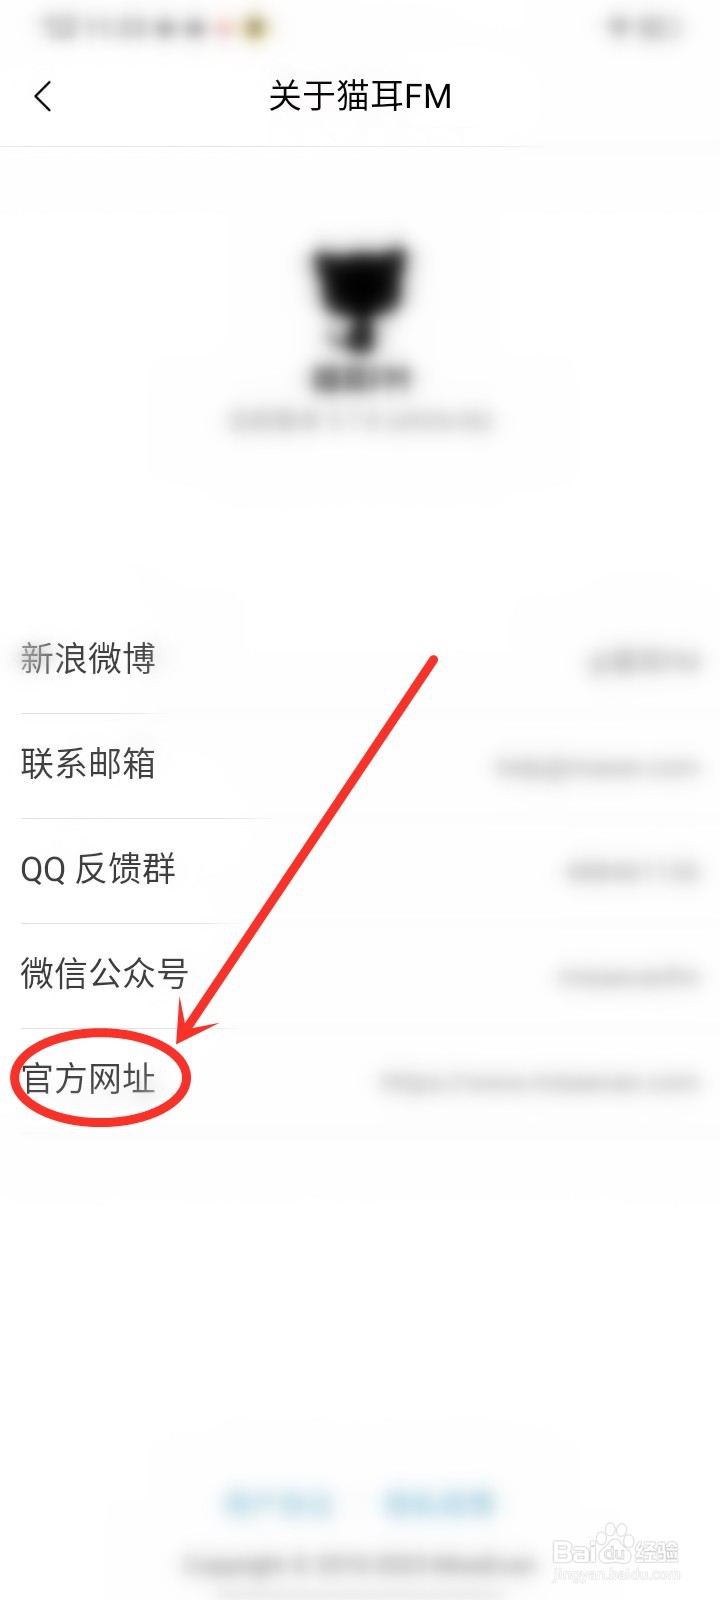Tap the blurred version text under logo
The image size is (720, 1600).
[360, 421]
